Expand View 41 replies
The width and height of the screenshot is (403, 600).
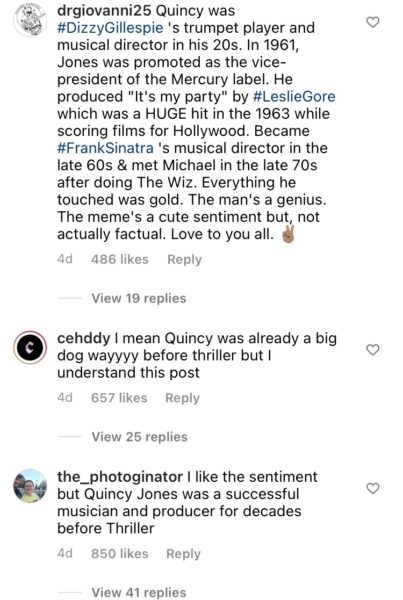point(139,592)
